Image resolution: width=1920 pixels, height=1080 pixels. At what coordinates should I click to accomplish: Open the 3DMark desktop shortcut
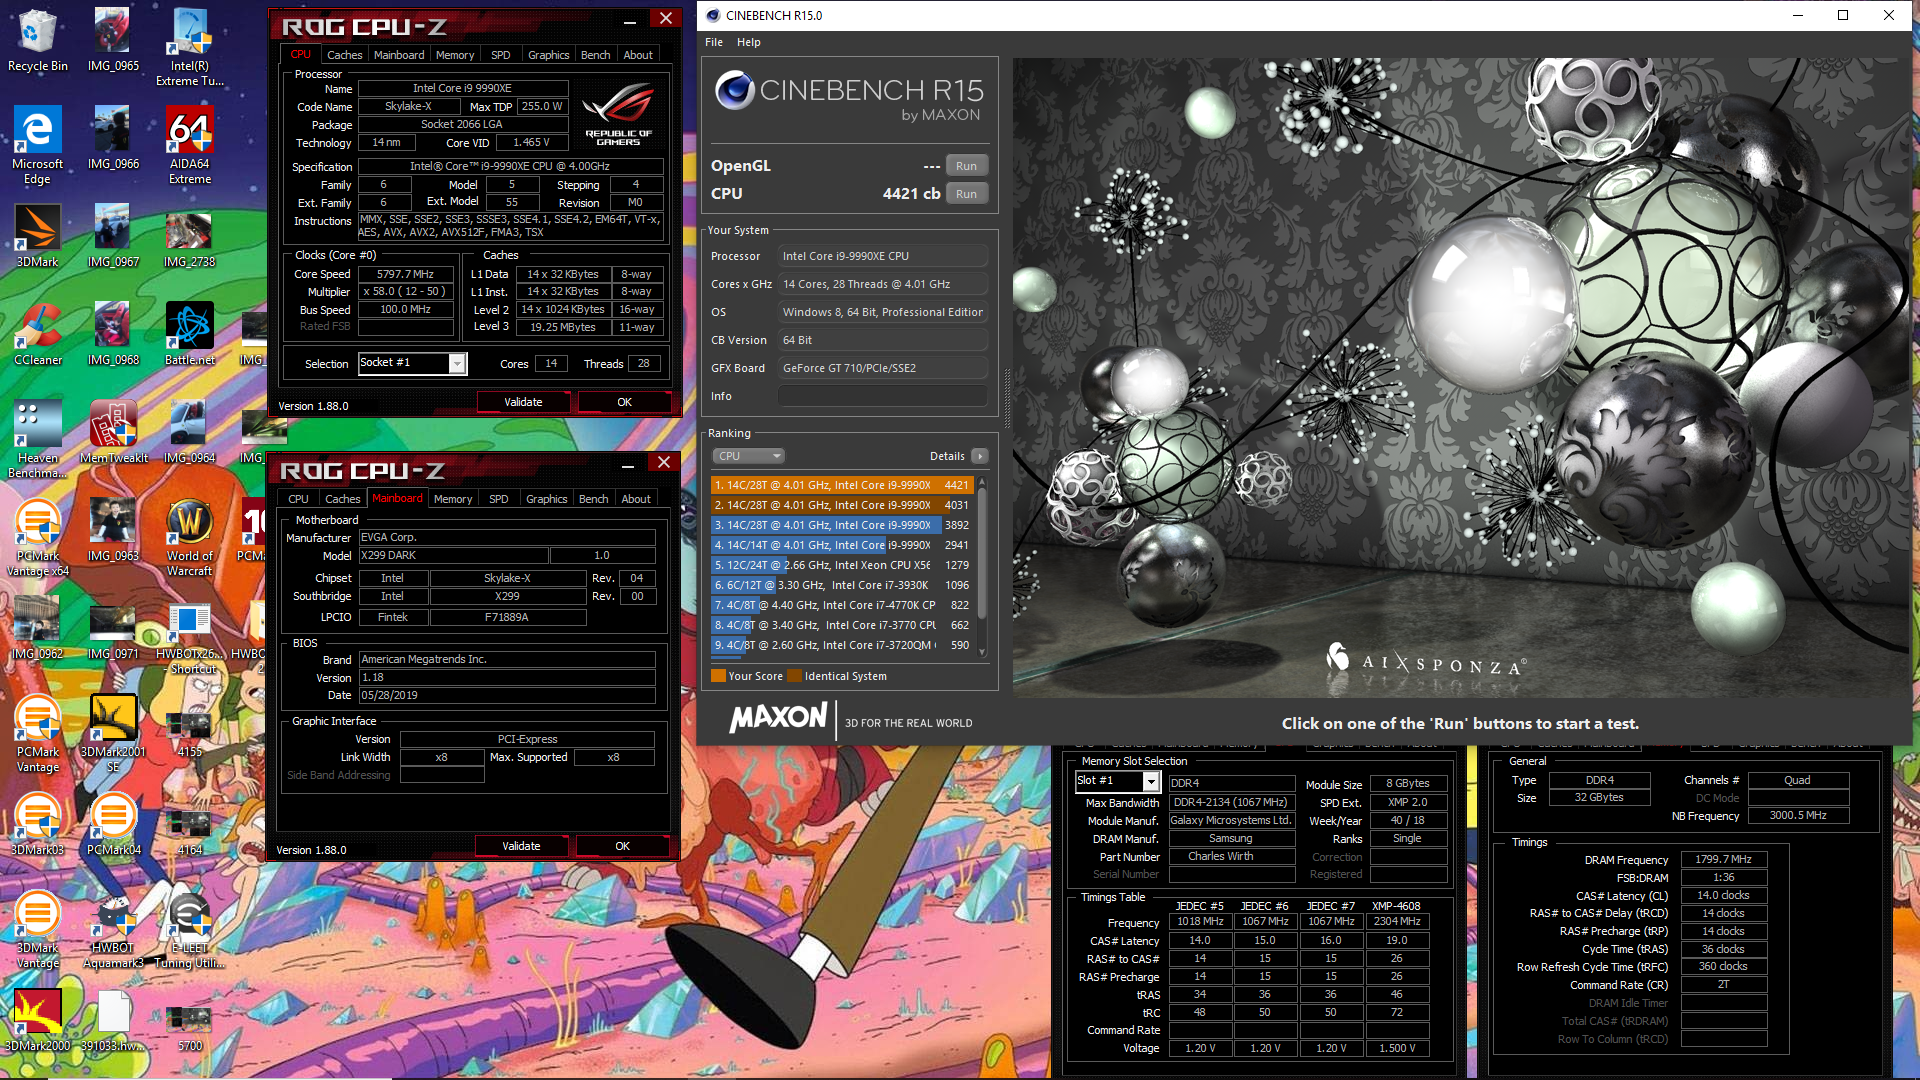pyautogui.click(x=37, y=236)
